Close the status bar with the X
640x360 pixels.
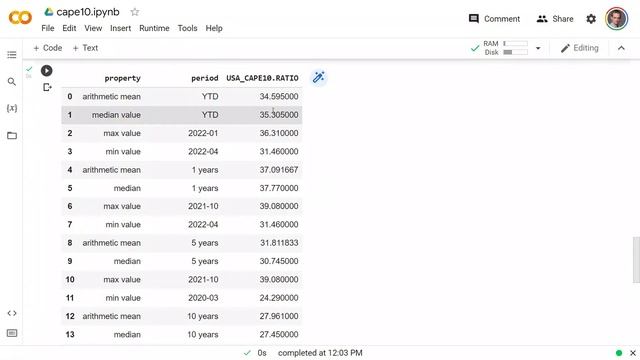point(633,353)
